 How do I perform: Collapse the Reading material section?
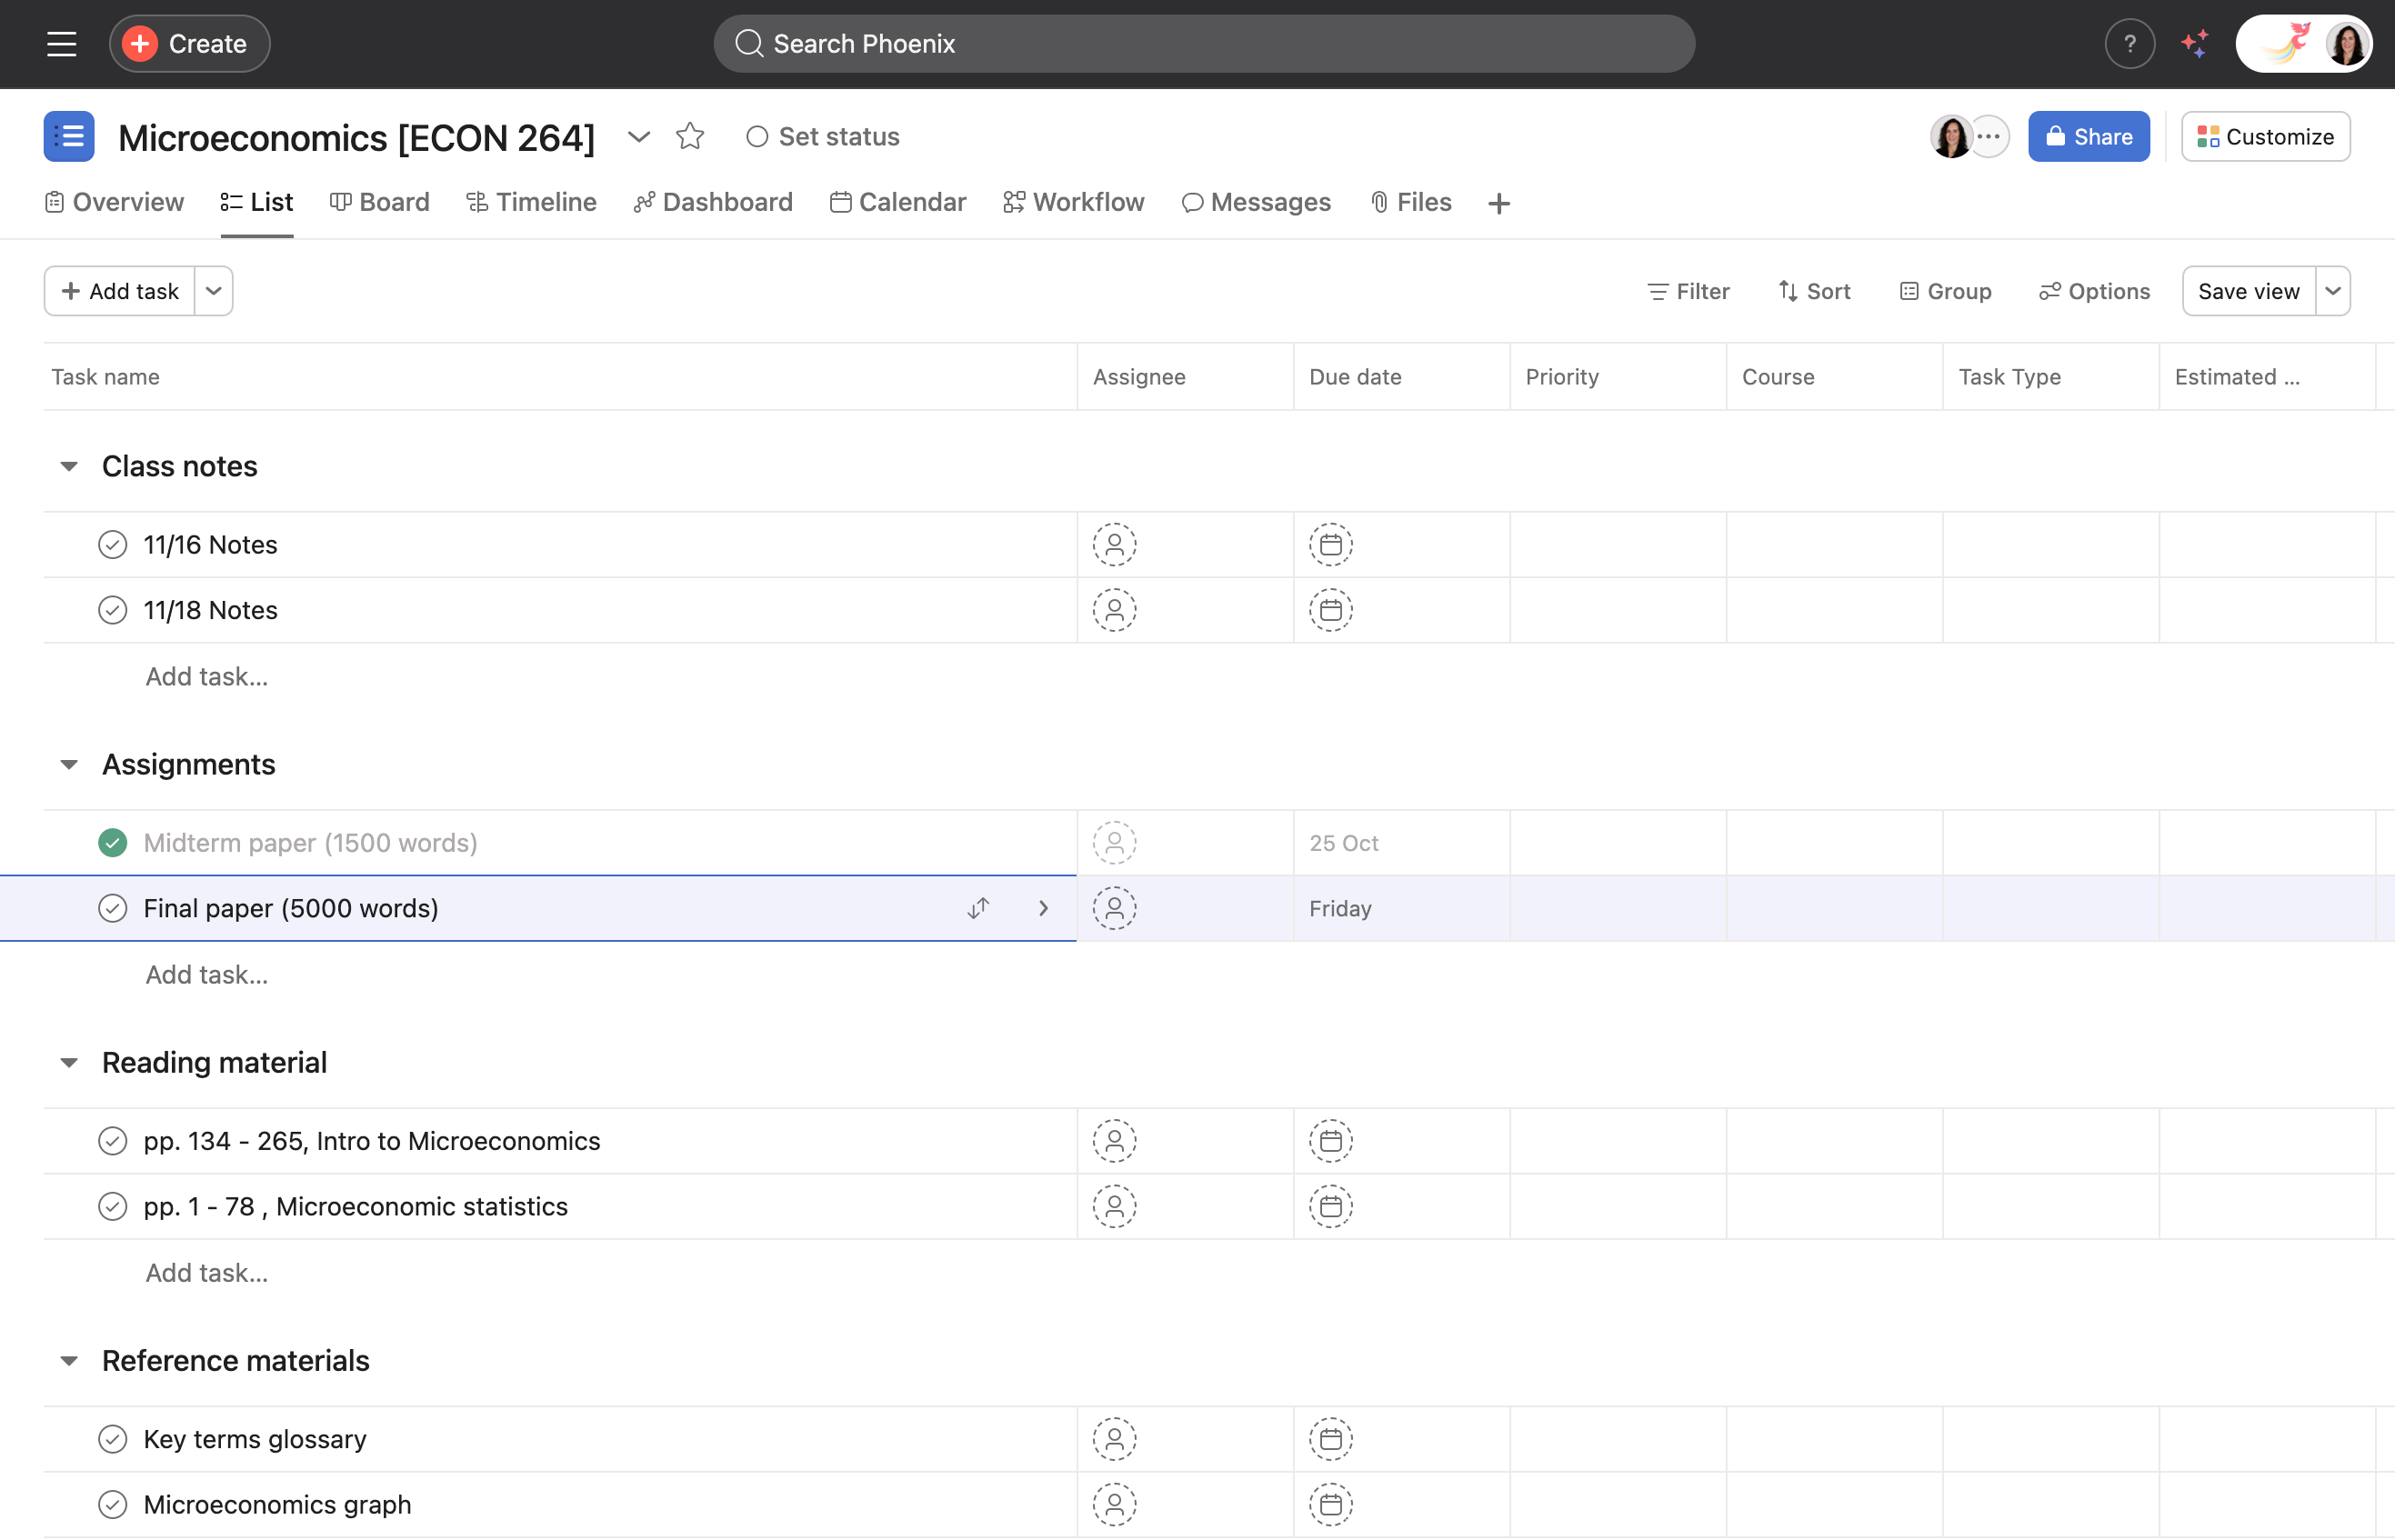[x=68, y=1061]
